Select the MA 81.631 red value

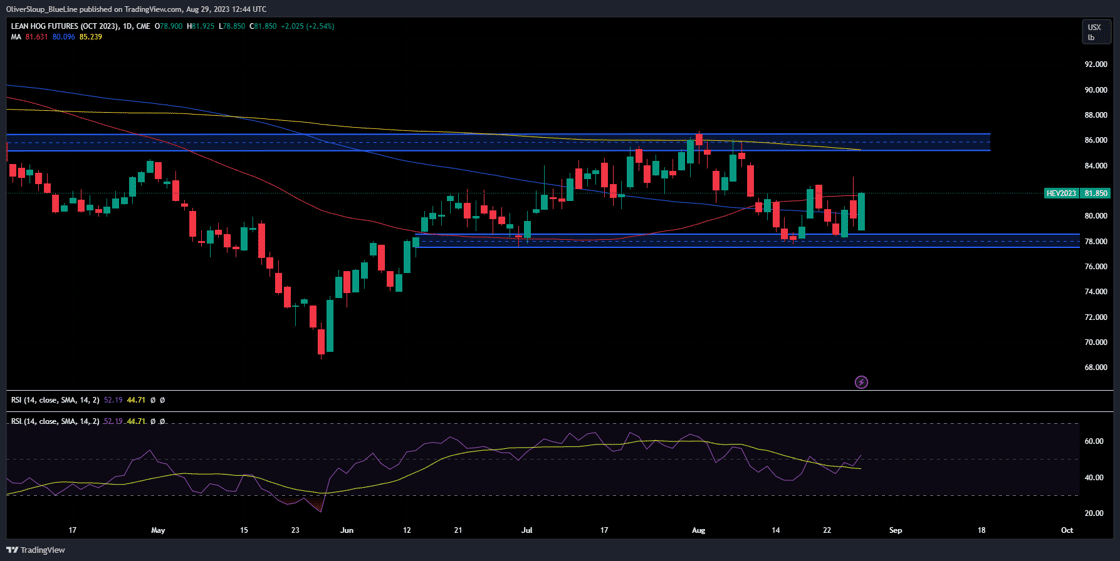pos(36,36)
